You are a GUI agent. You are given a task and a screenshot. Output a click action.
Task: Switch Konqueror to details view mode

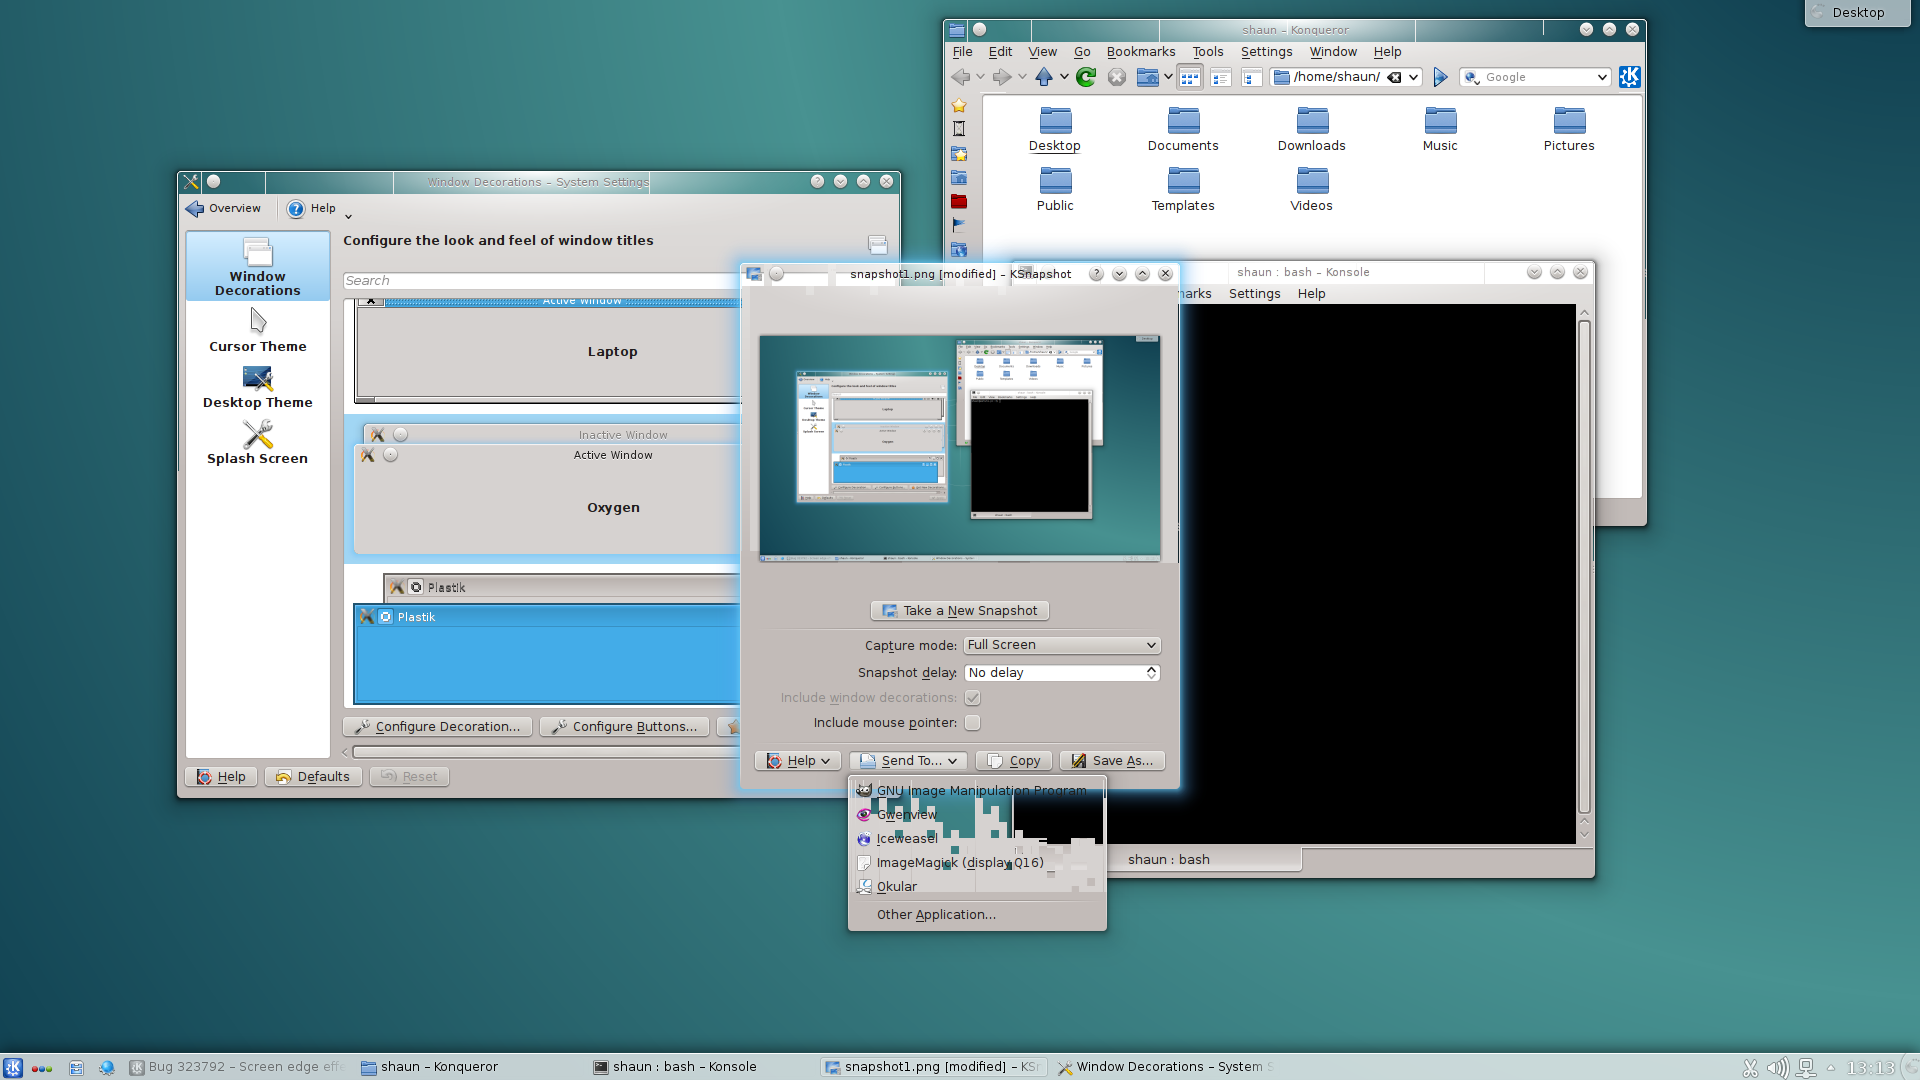point(1221,77)
